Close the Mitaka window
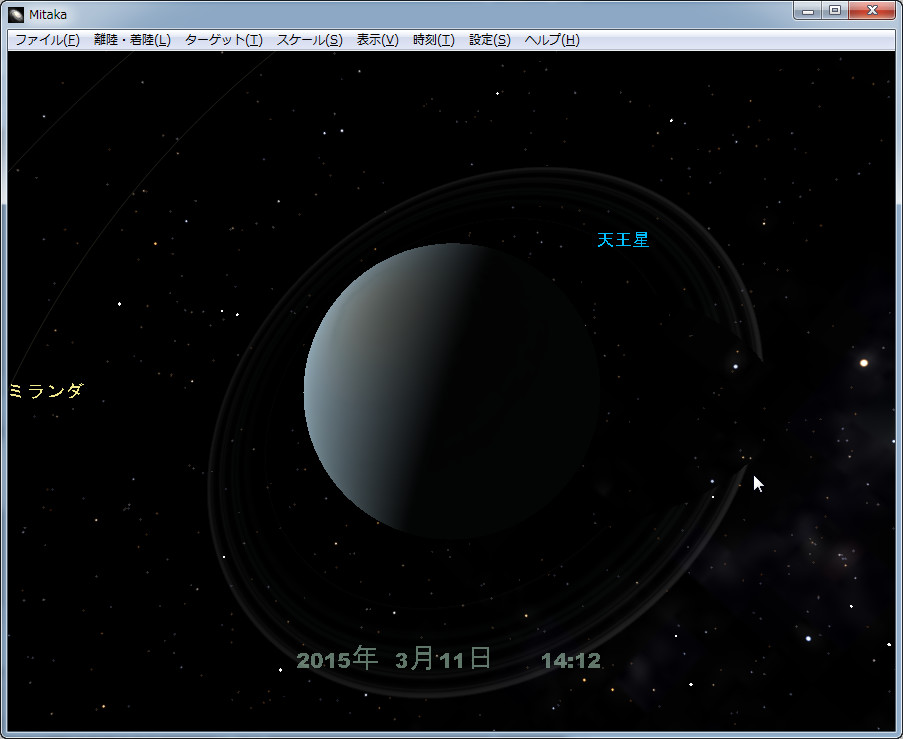The height and width of the screenshot is (739, 903). click(872, 10)
